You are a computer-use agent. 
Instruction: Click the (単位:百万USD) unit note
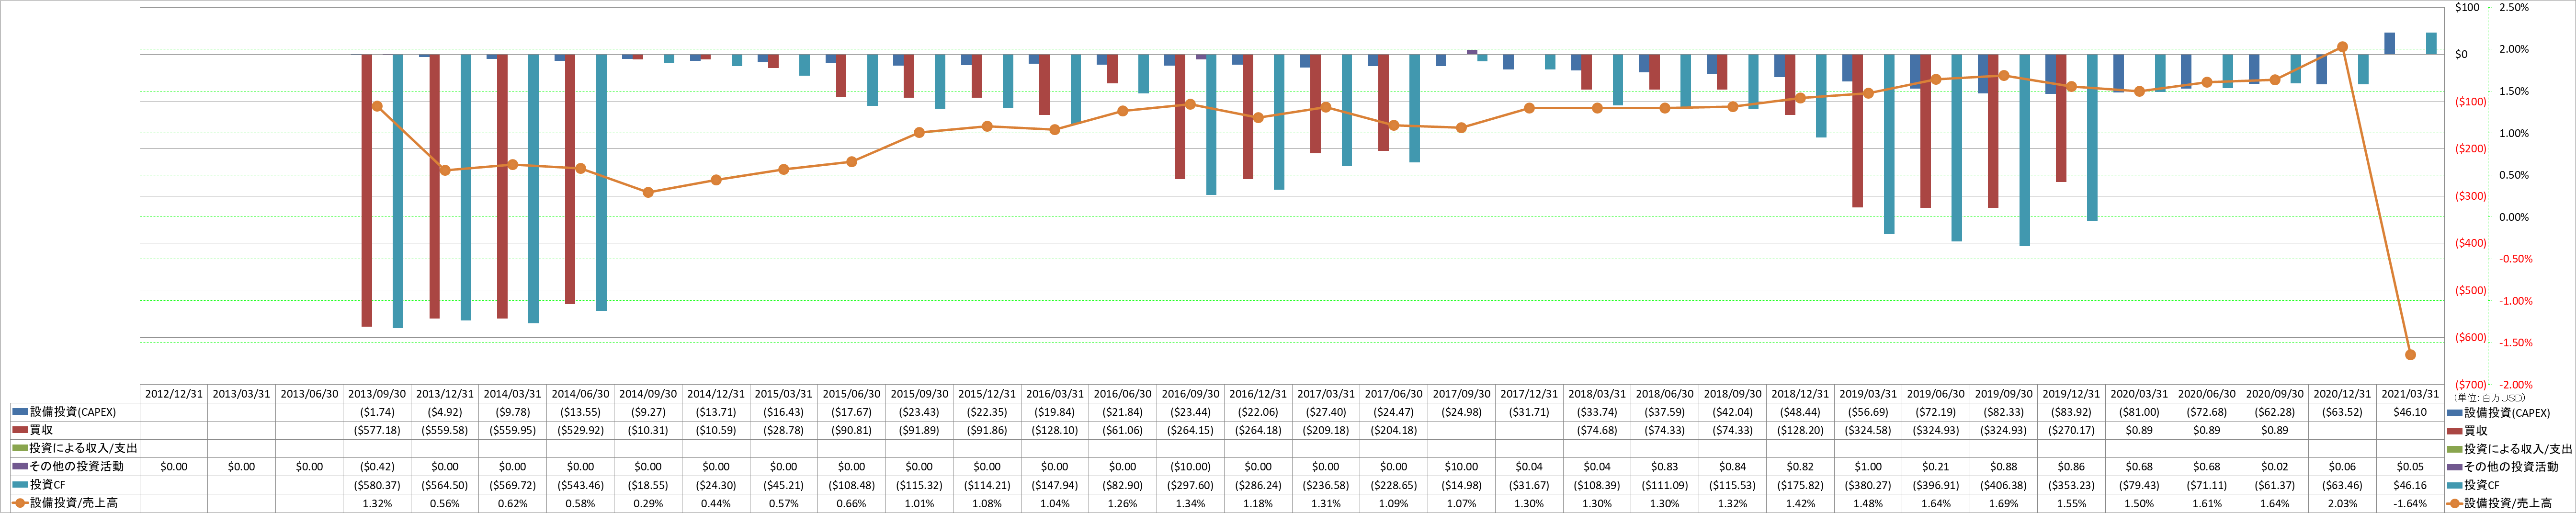[x=2490, y=398]
